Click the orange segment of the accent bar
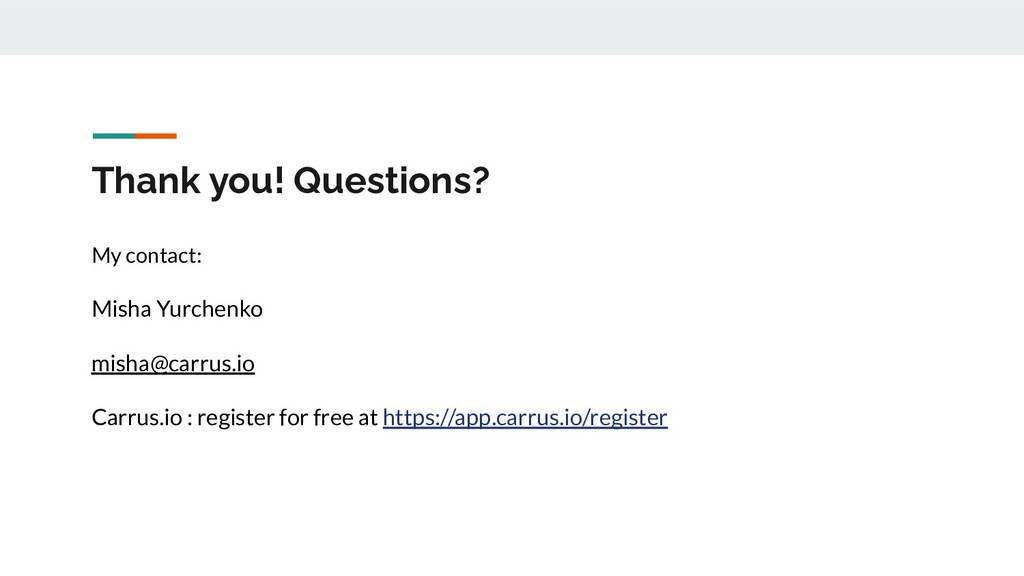 (x=156, y=136)
